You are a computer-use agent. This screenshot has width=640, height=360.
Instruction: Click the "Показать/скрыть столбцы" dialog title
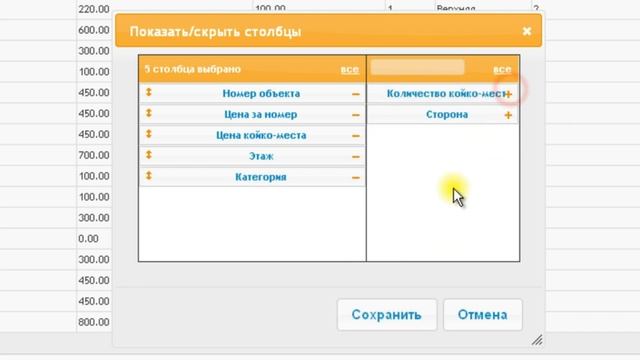point(215,31)
